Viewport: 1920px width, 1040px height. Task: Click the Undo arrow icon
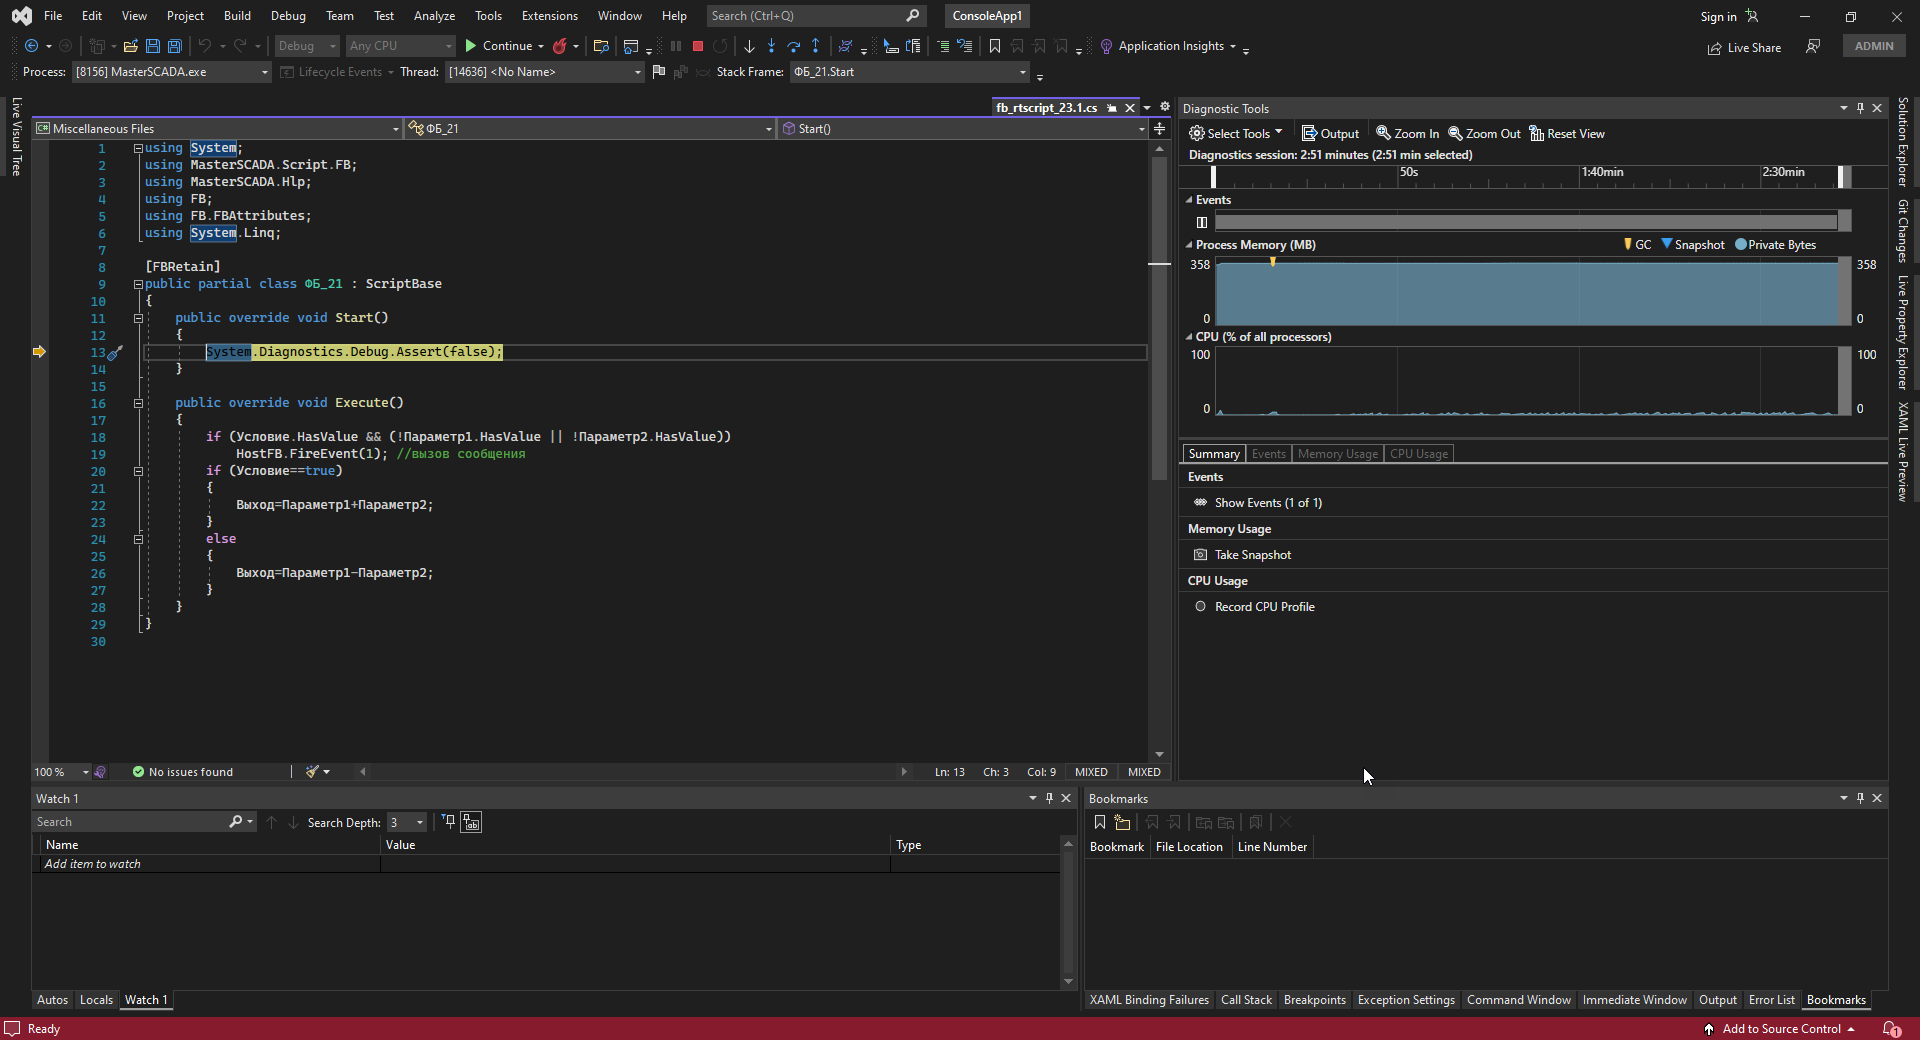point(205,46)
